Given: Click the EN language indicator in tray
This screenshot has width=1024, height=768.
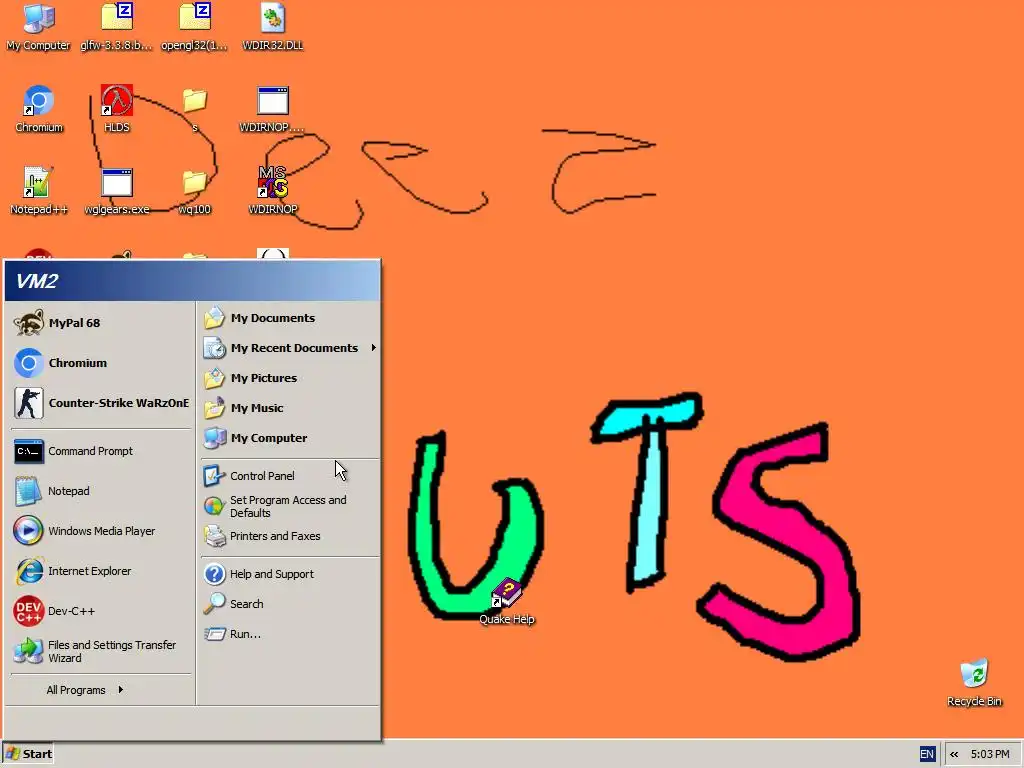Looking at the screenshot, I should coord(927,754).
